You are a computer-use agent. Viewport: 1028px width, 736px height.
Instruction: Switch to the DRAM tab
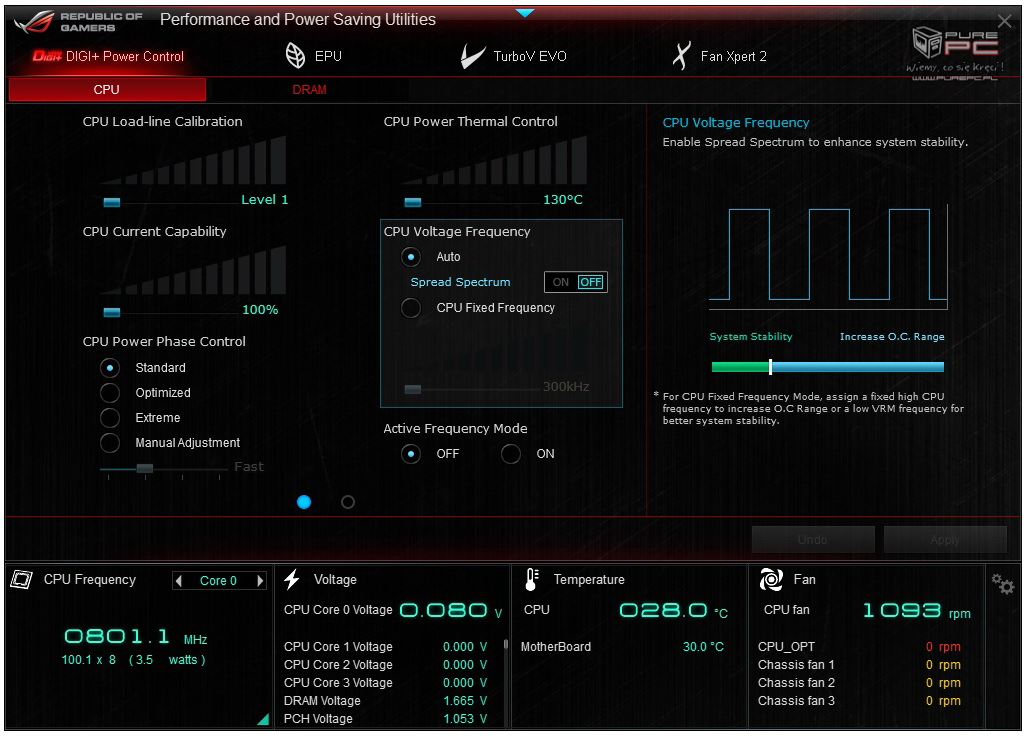point(309,90)
